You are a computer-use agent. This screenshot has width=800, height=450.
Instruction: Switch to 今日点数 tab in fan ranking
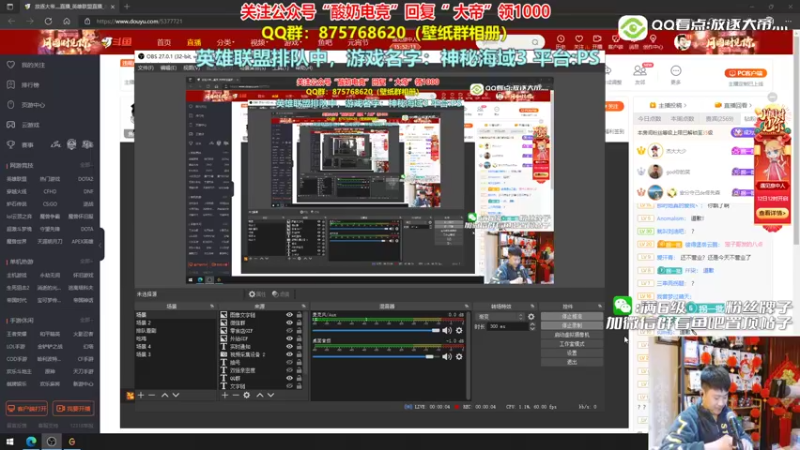[649, 119]
